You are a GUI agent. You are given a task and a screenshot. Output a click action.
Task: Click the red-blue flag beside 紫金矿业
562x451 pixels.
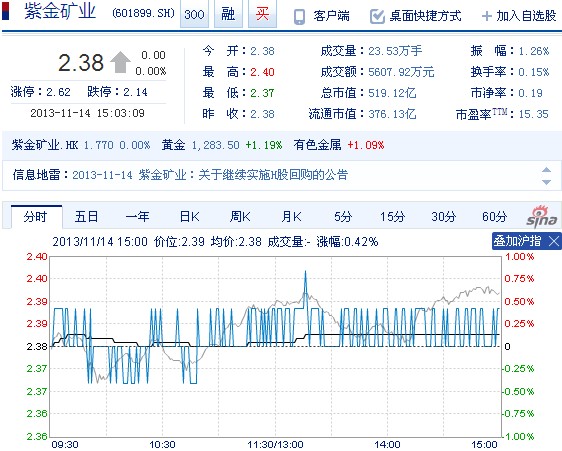click(x=5, y=11)
